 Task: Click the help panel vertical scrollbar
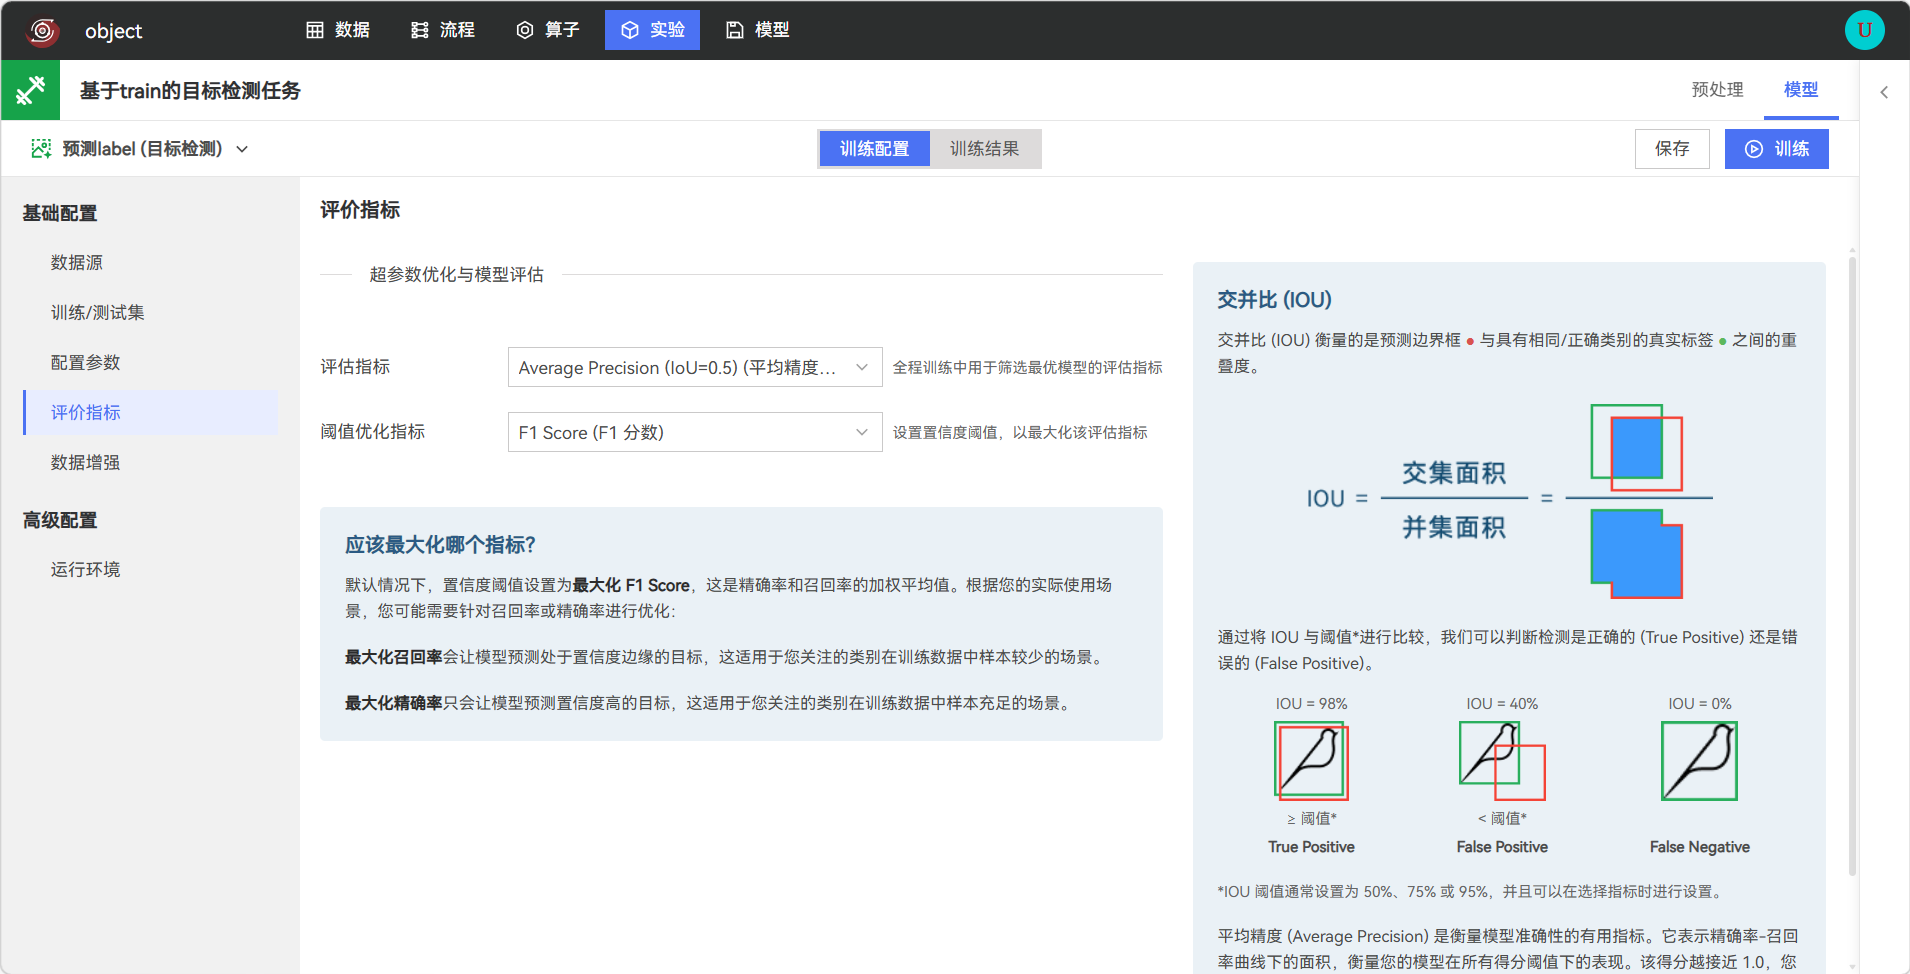point(1852,566)
